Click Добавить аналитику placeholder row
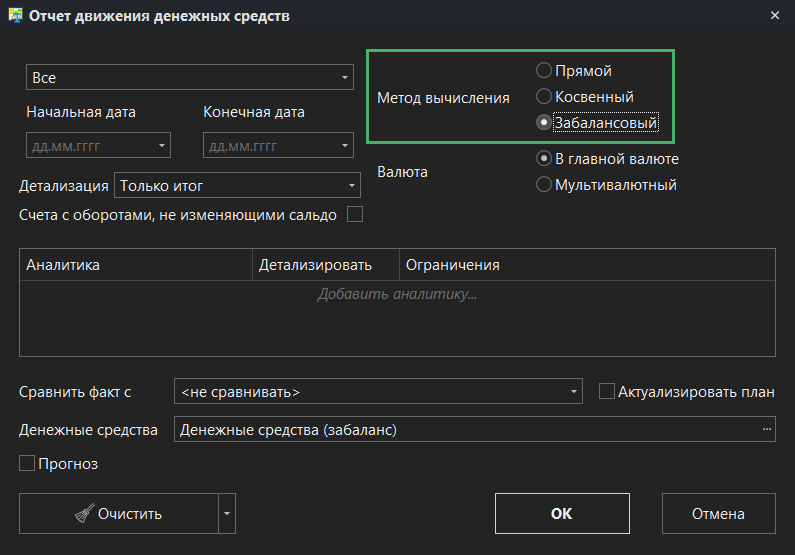 click(x=397, y=294)
